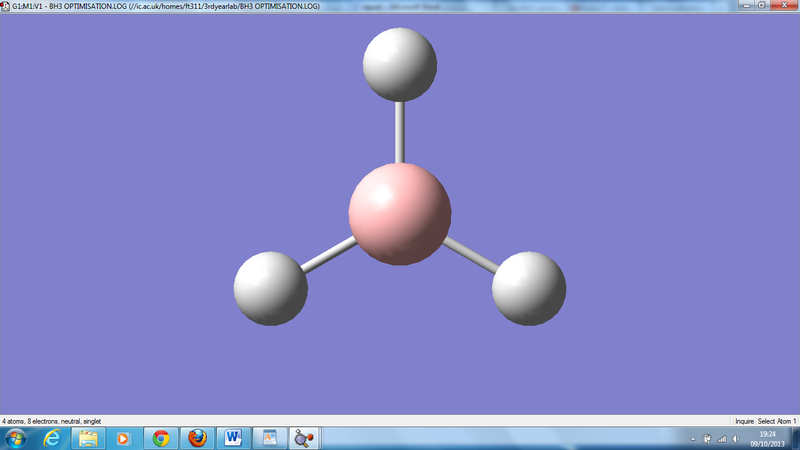Click the '4 atoms, 8 electrons, neutral, singlet' status text
The width and height of the screenshot is (800, 450).
click(x=52, y=421)
